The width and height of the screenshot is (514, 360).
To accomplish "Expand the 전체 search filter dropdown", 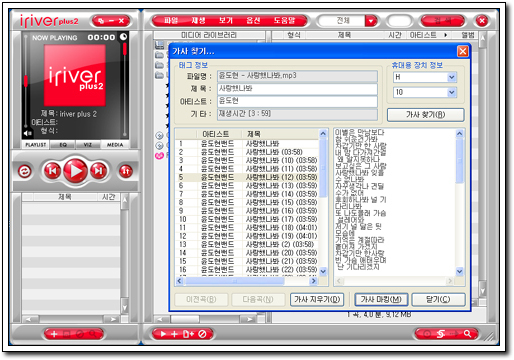I will (x=371, y=21).
